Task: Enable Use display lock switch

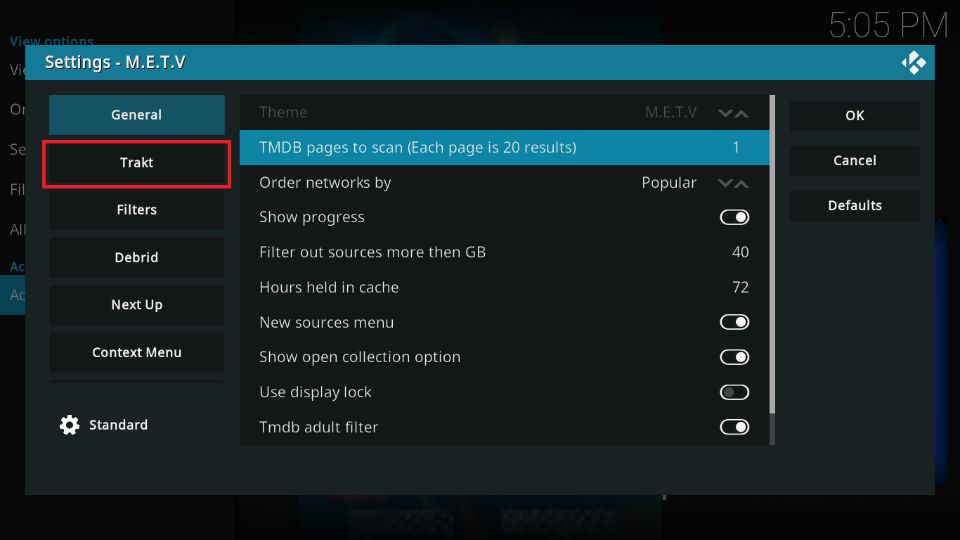Action: click(x=734, y=392)
